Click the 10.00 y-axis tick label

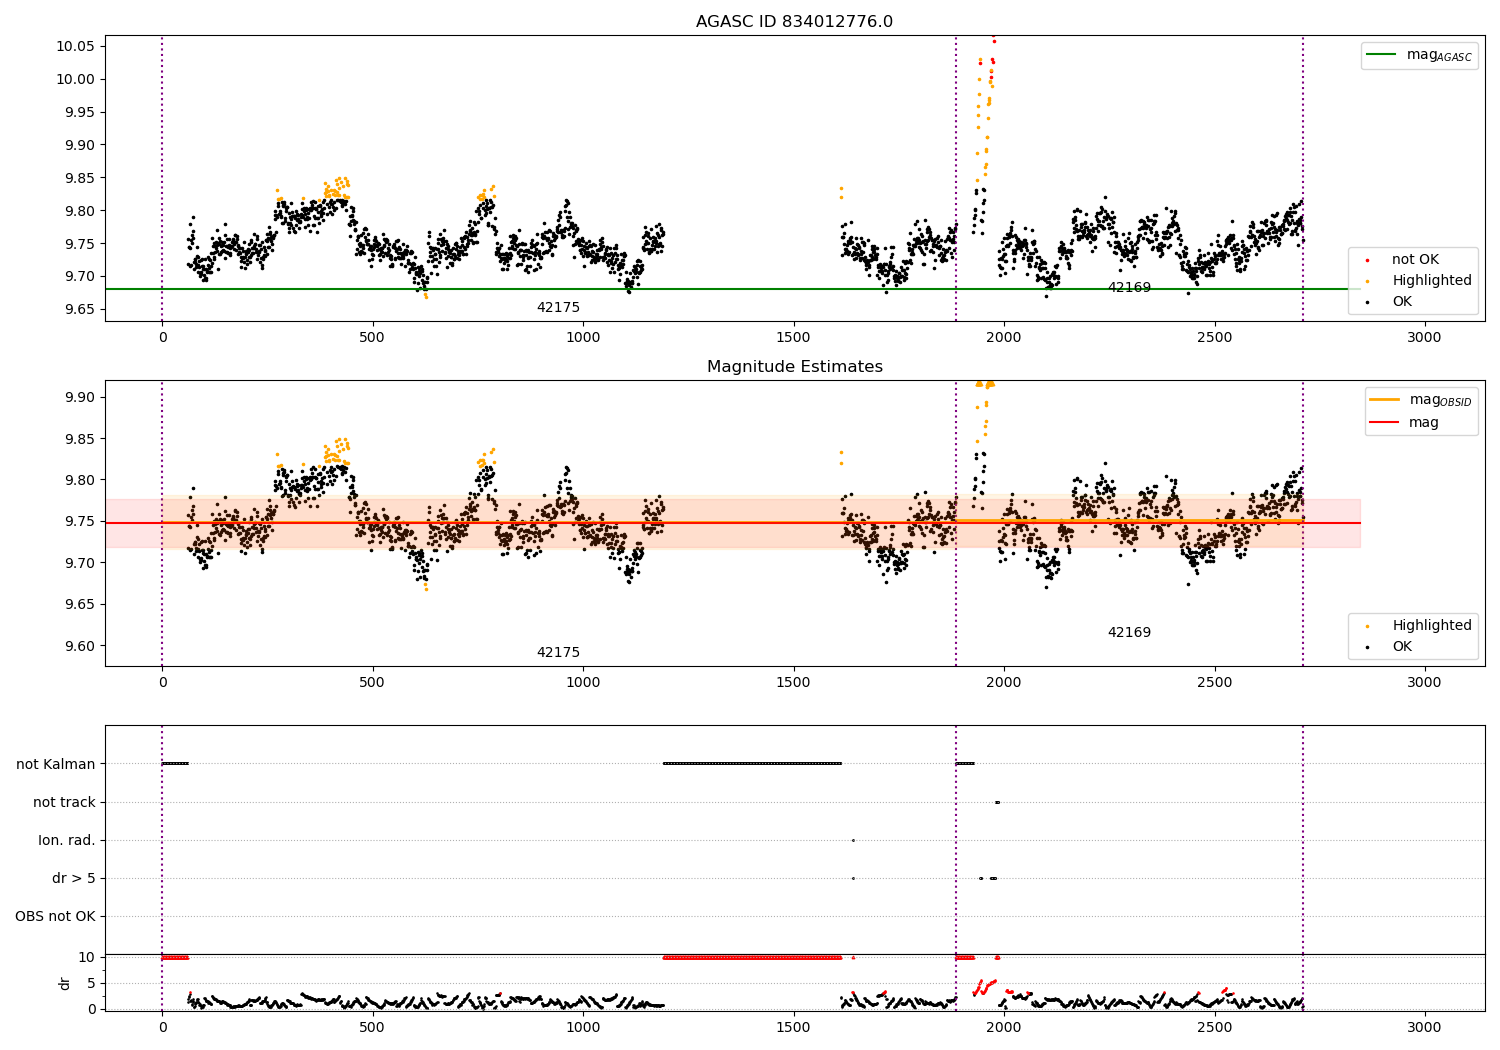coord(75,80)
